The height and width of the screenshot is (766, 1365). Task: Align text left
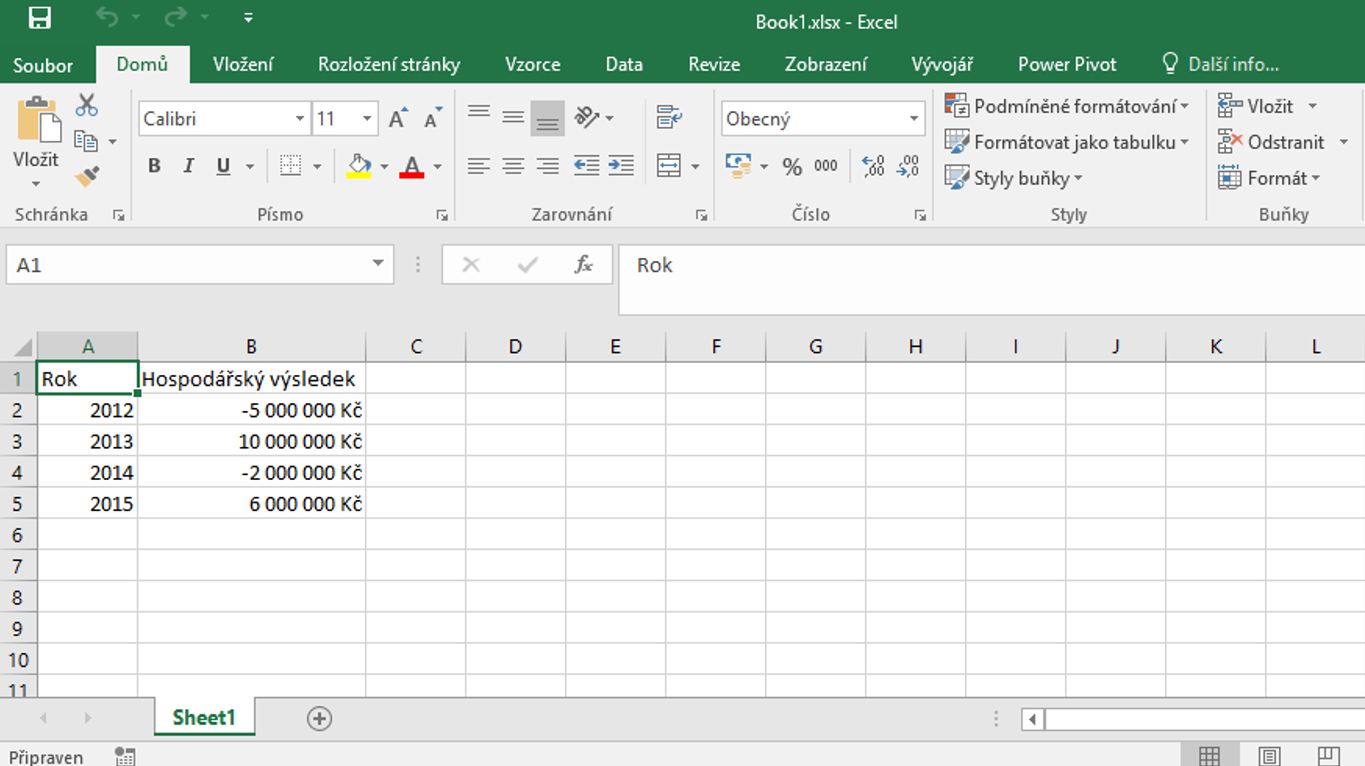pyautogui.click(x=479, y=166)
